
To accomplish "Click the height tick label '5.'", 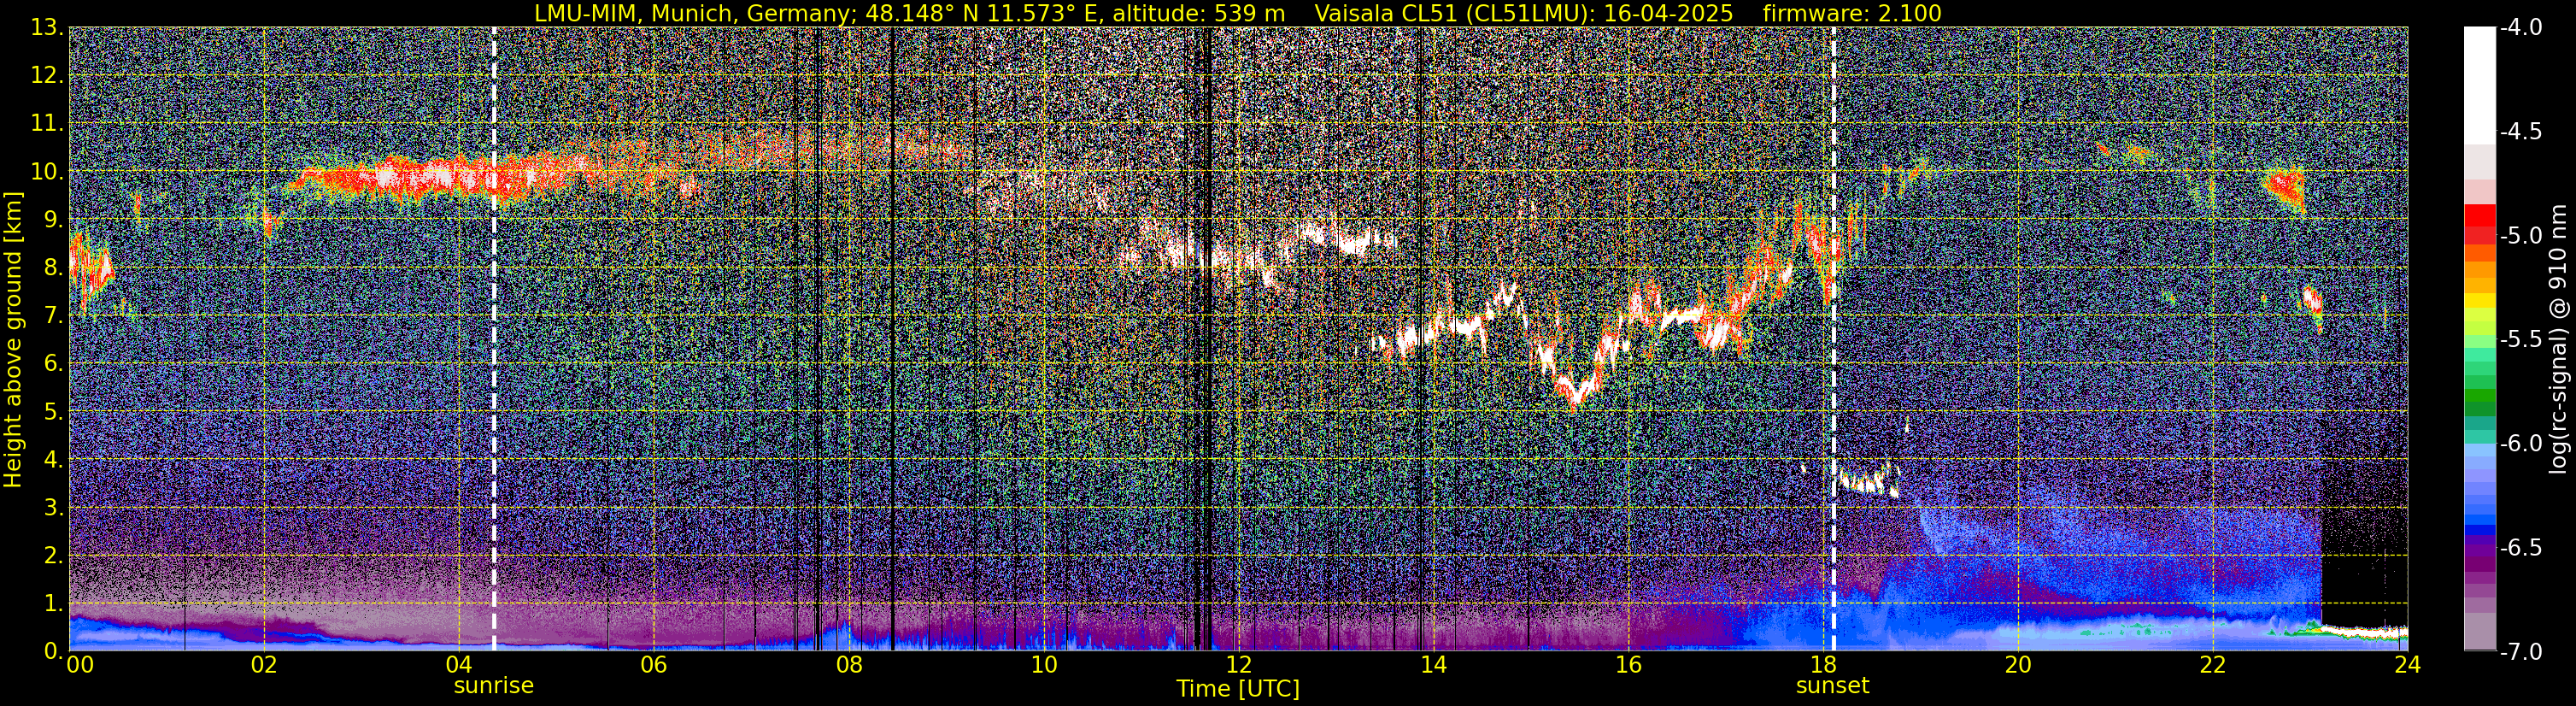I will pyautogui.click(x=52, y=411).
